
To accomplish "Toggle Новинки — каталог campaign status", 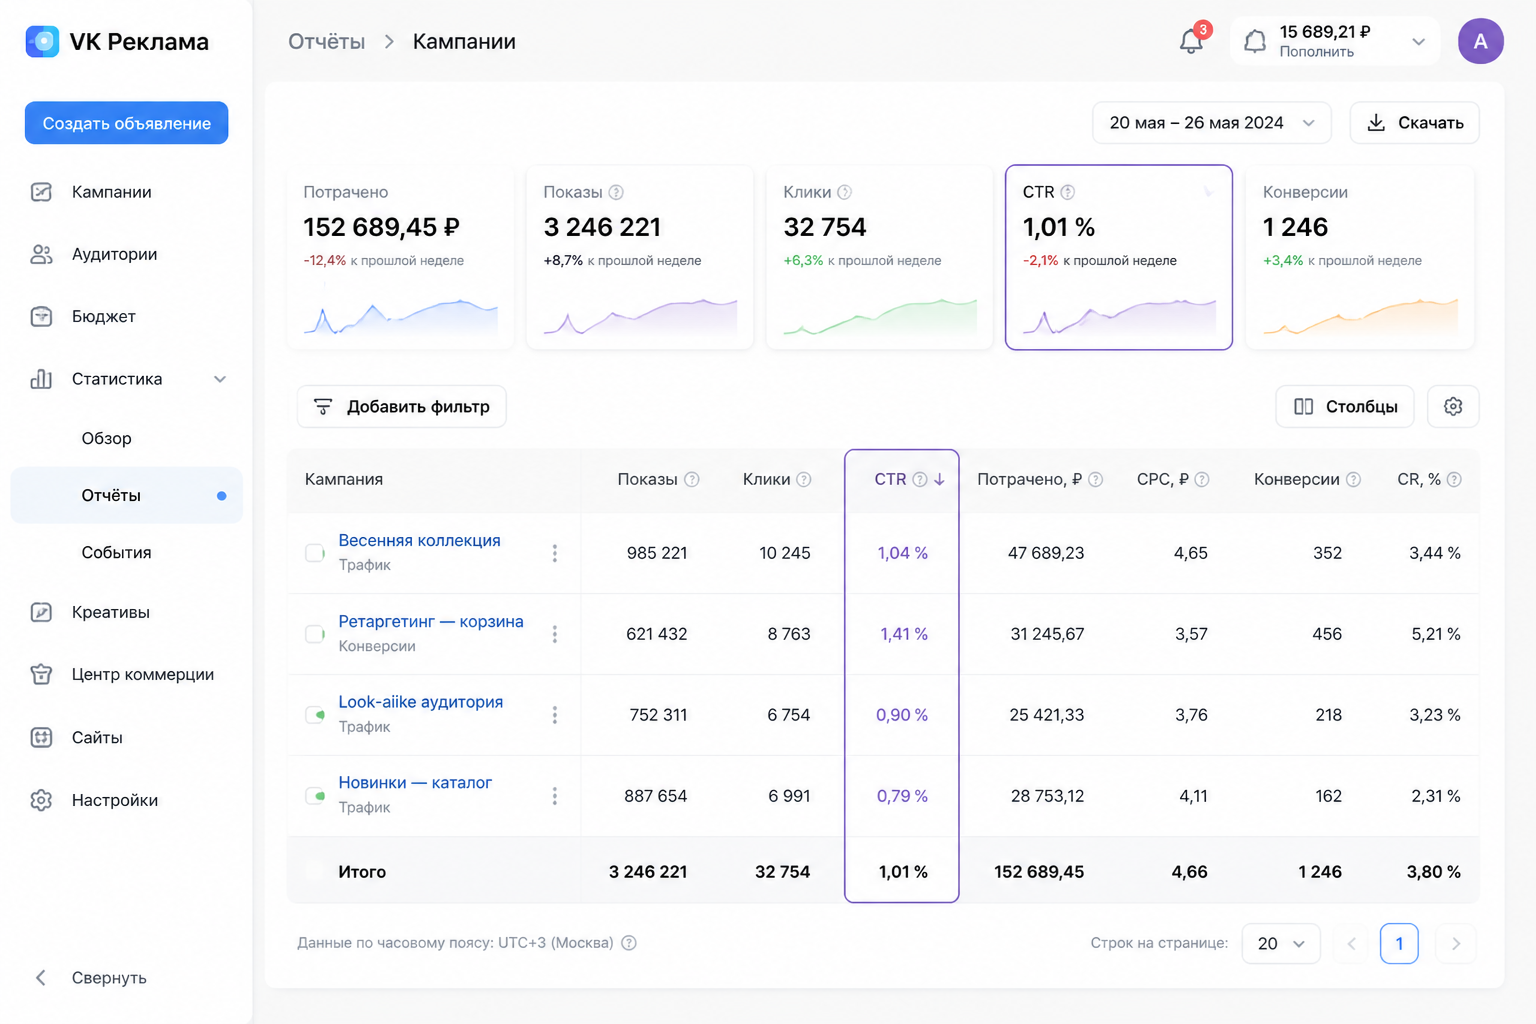I will 315,796.
